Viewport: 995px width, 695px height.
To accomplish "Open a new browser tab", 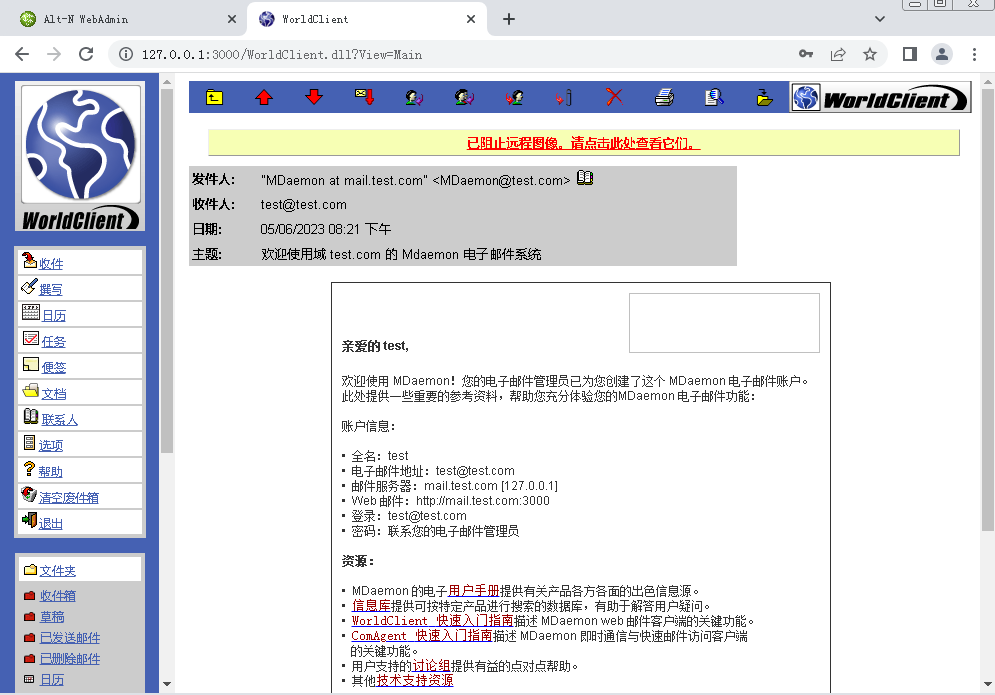I will pos(509,19).
